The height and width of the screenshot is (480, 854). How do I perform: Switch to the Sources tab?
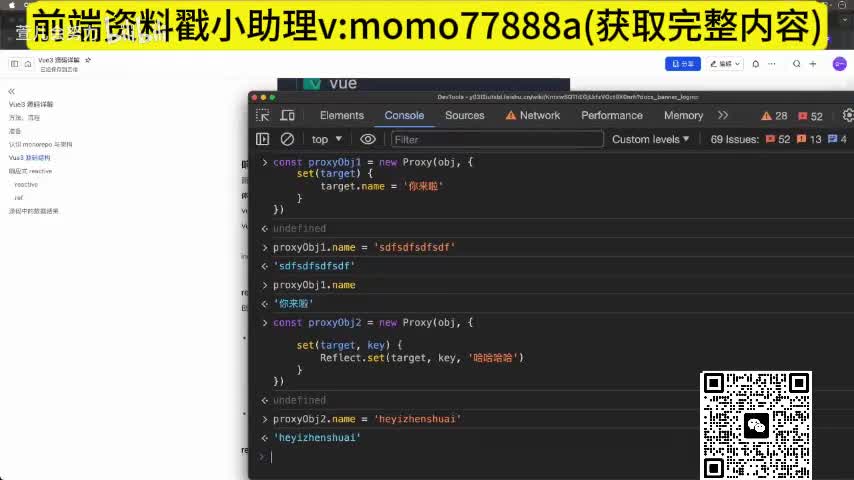465,116
